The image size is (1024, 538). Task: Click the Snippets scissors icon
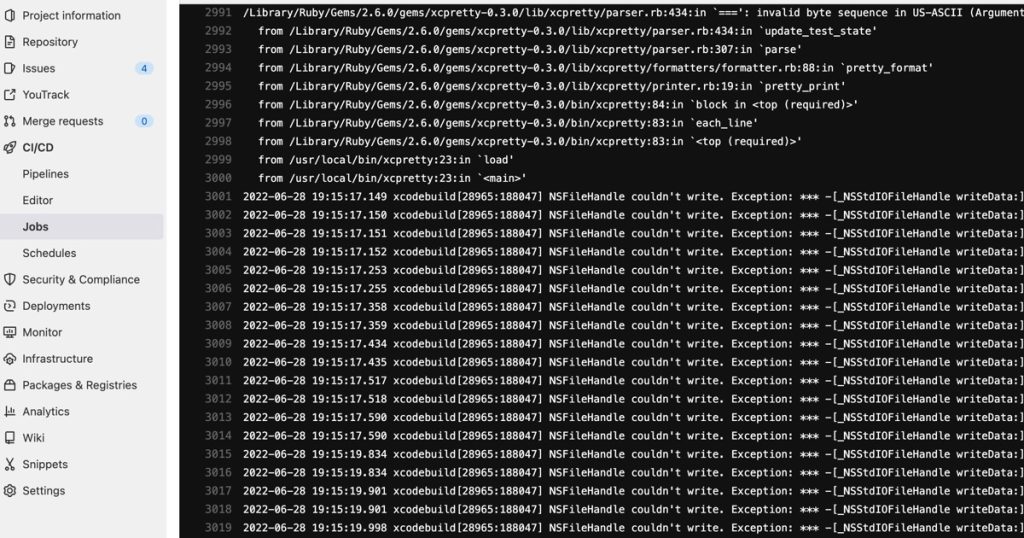[9, 464]
